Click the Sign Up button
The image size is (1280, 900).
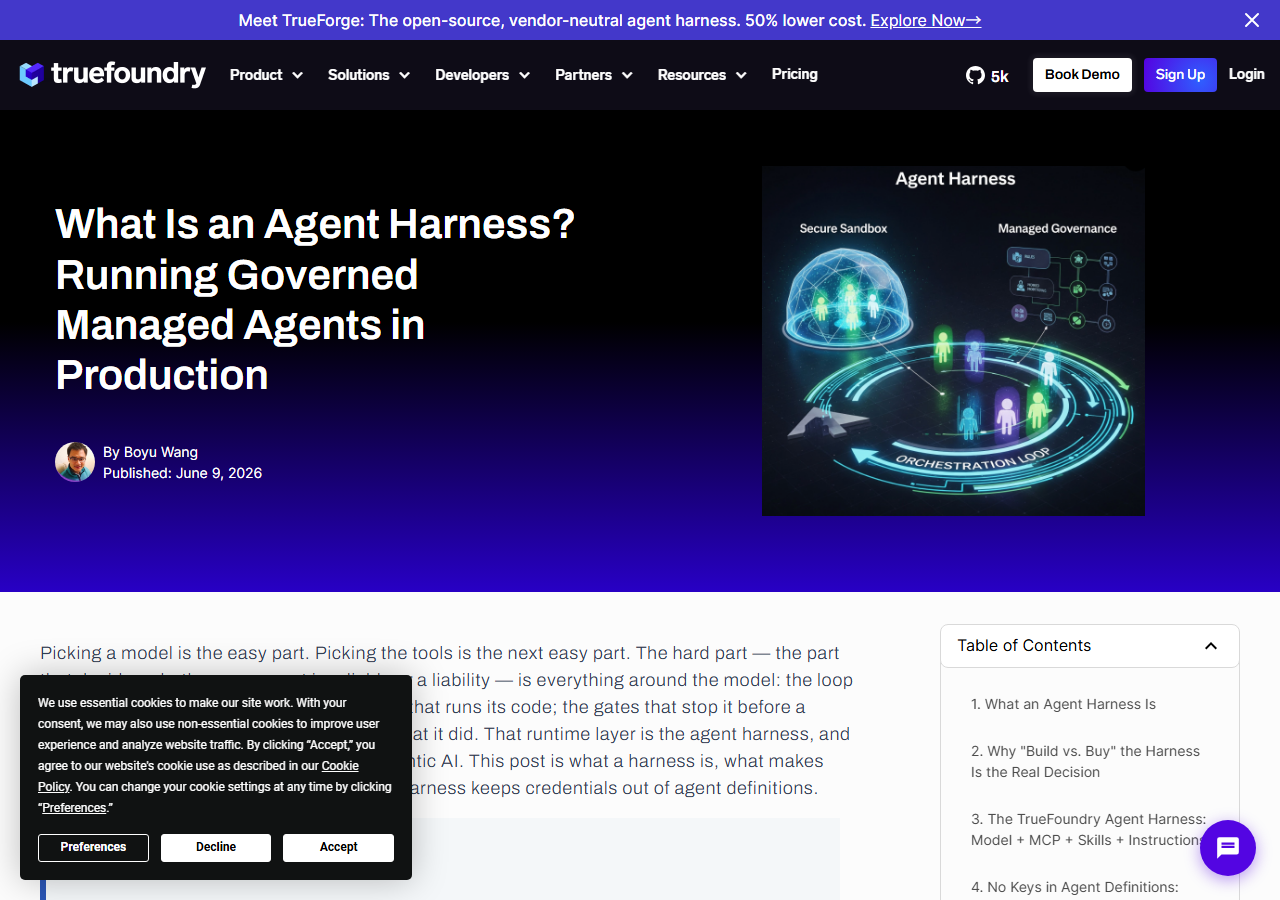click(1180, 75)
